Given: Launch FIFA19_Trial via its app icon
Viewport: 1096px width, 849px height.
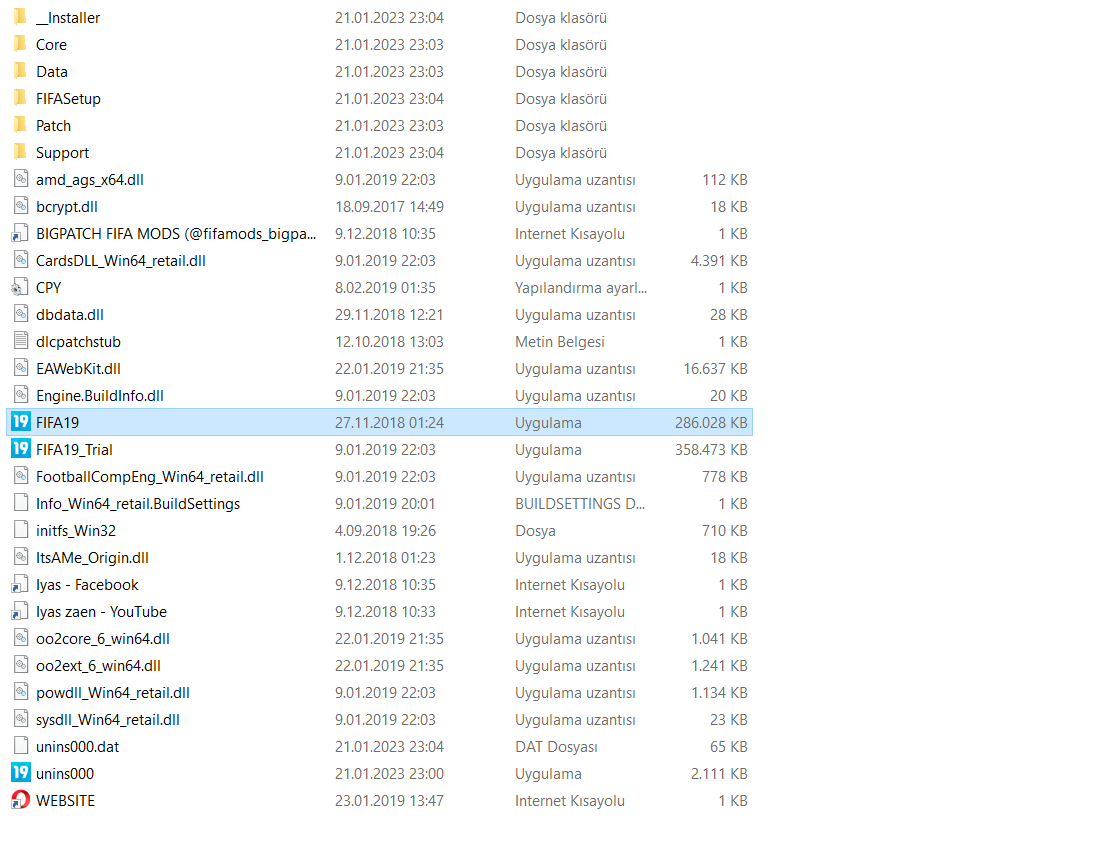Looking at the screenshot, I should (20, 449).
